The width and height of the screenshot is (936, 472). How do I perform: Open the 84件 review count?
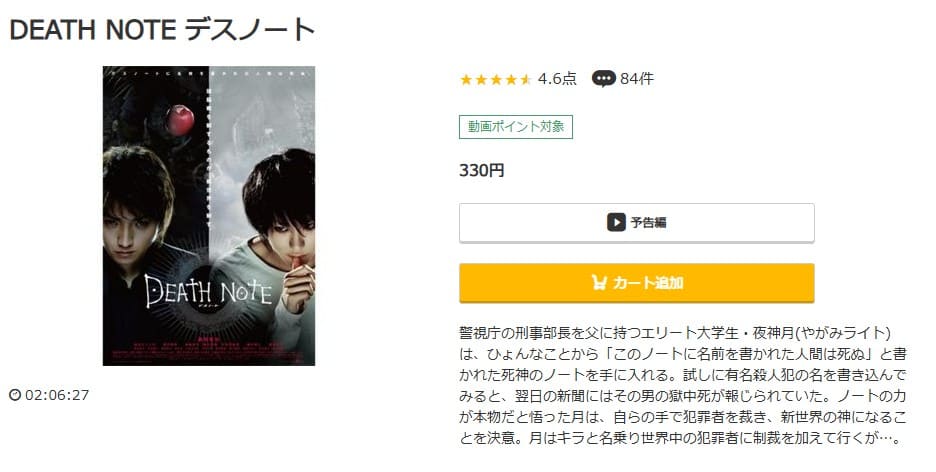[637, 79]
